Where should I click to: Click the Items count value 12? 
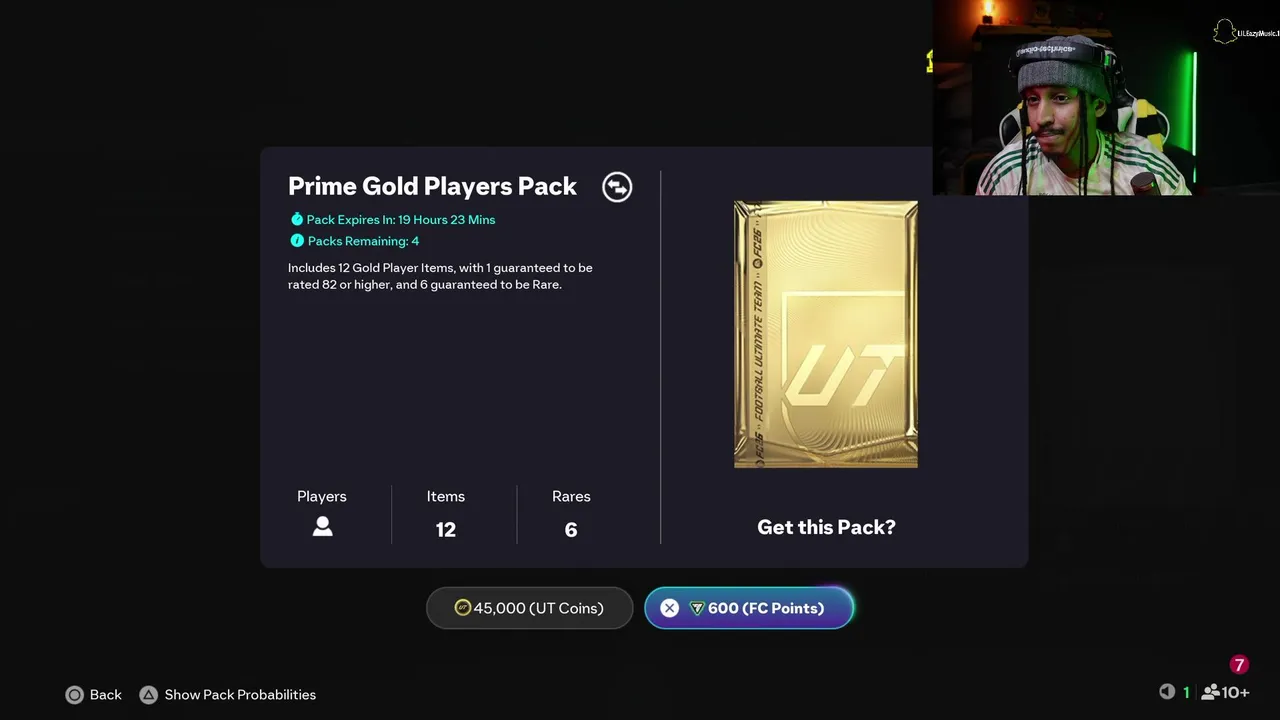point(446,530)
